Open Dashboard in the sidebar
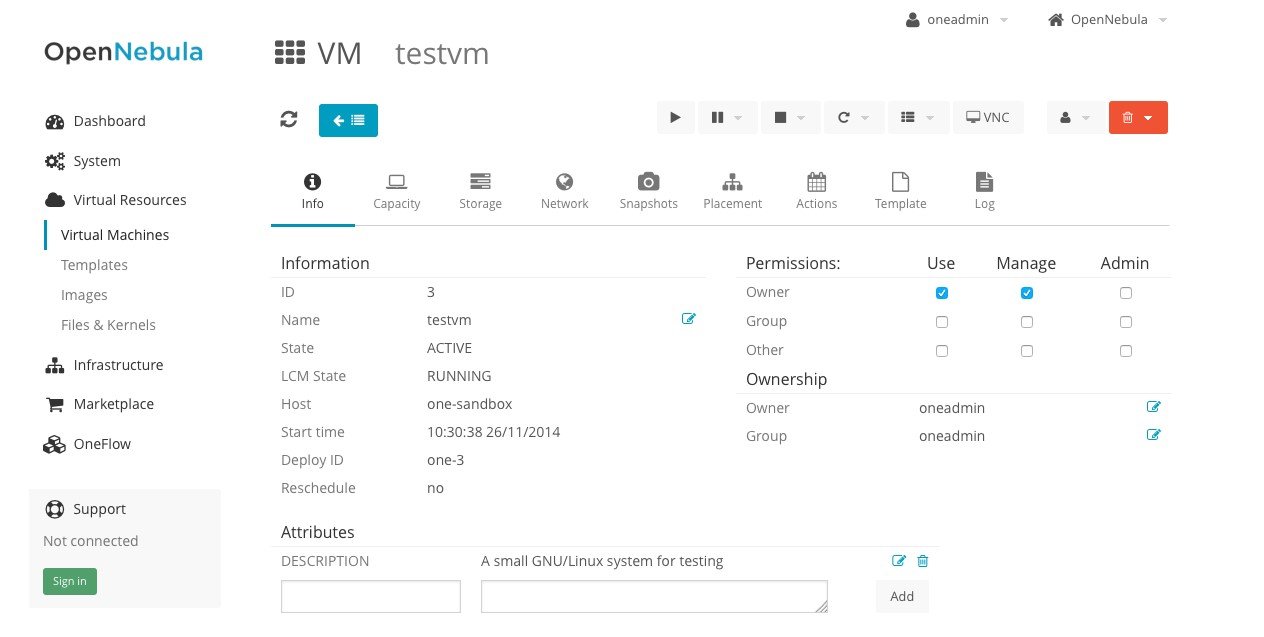1264x637 pixels. (95, 121)
